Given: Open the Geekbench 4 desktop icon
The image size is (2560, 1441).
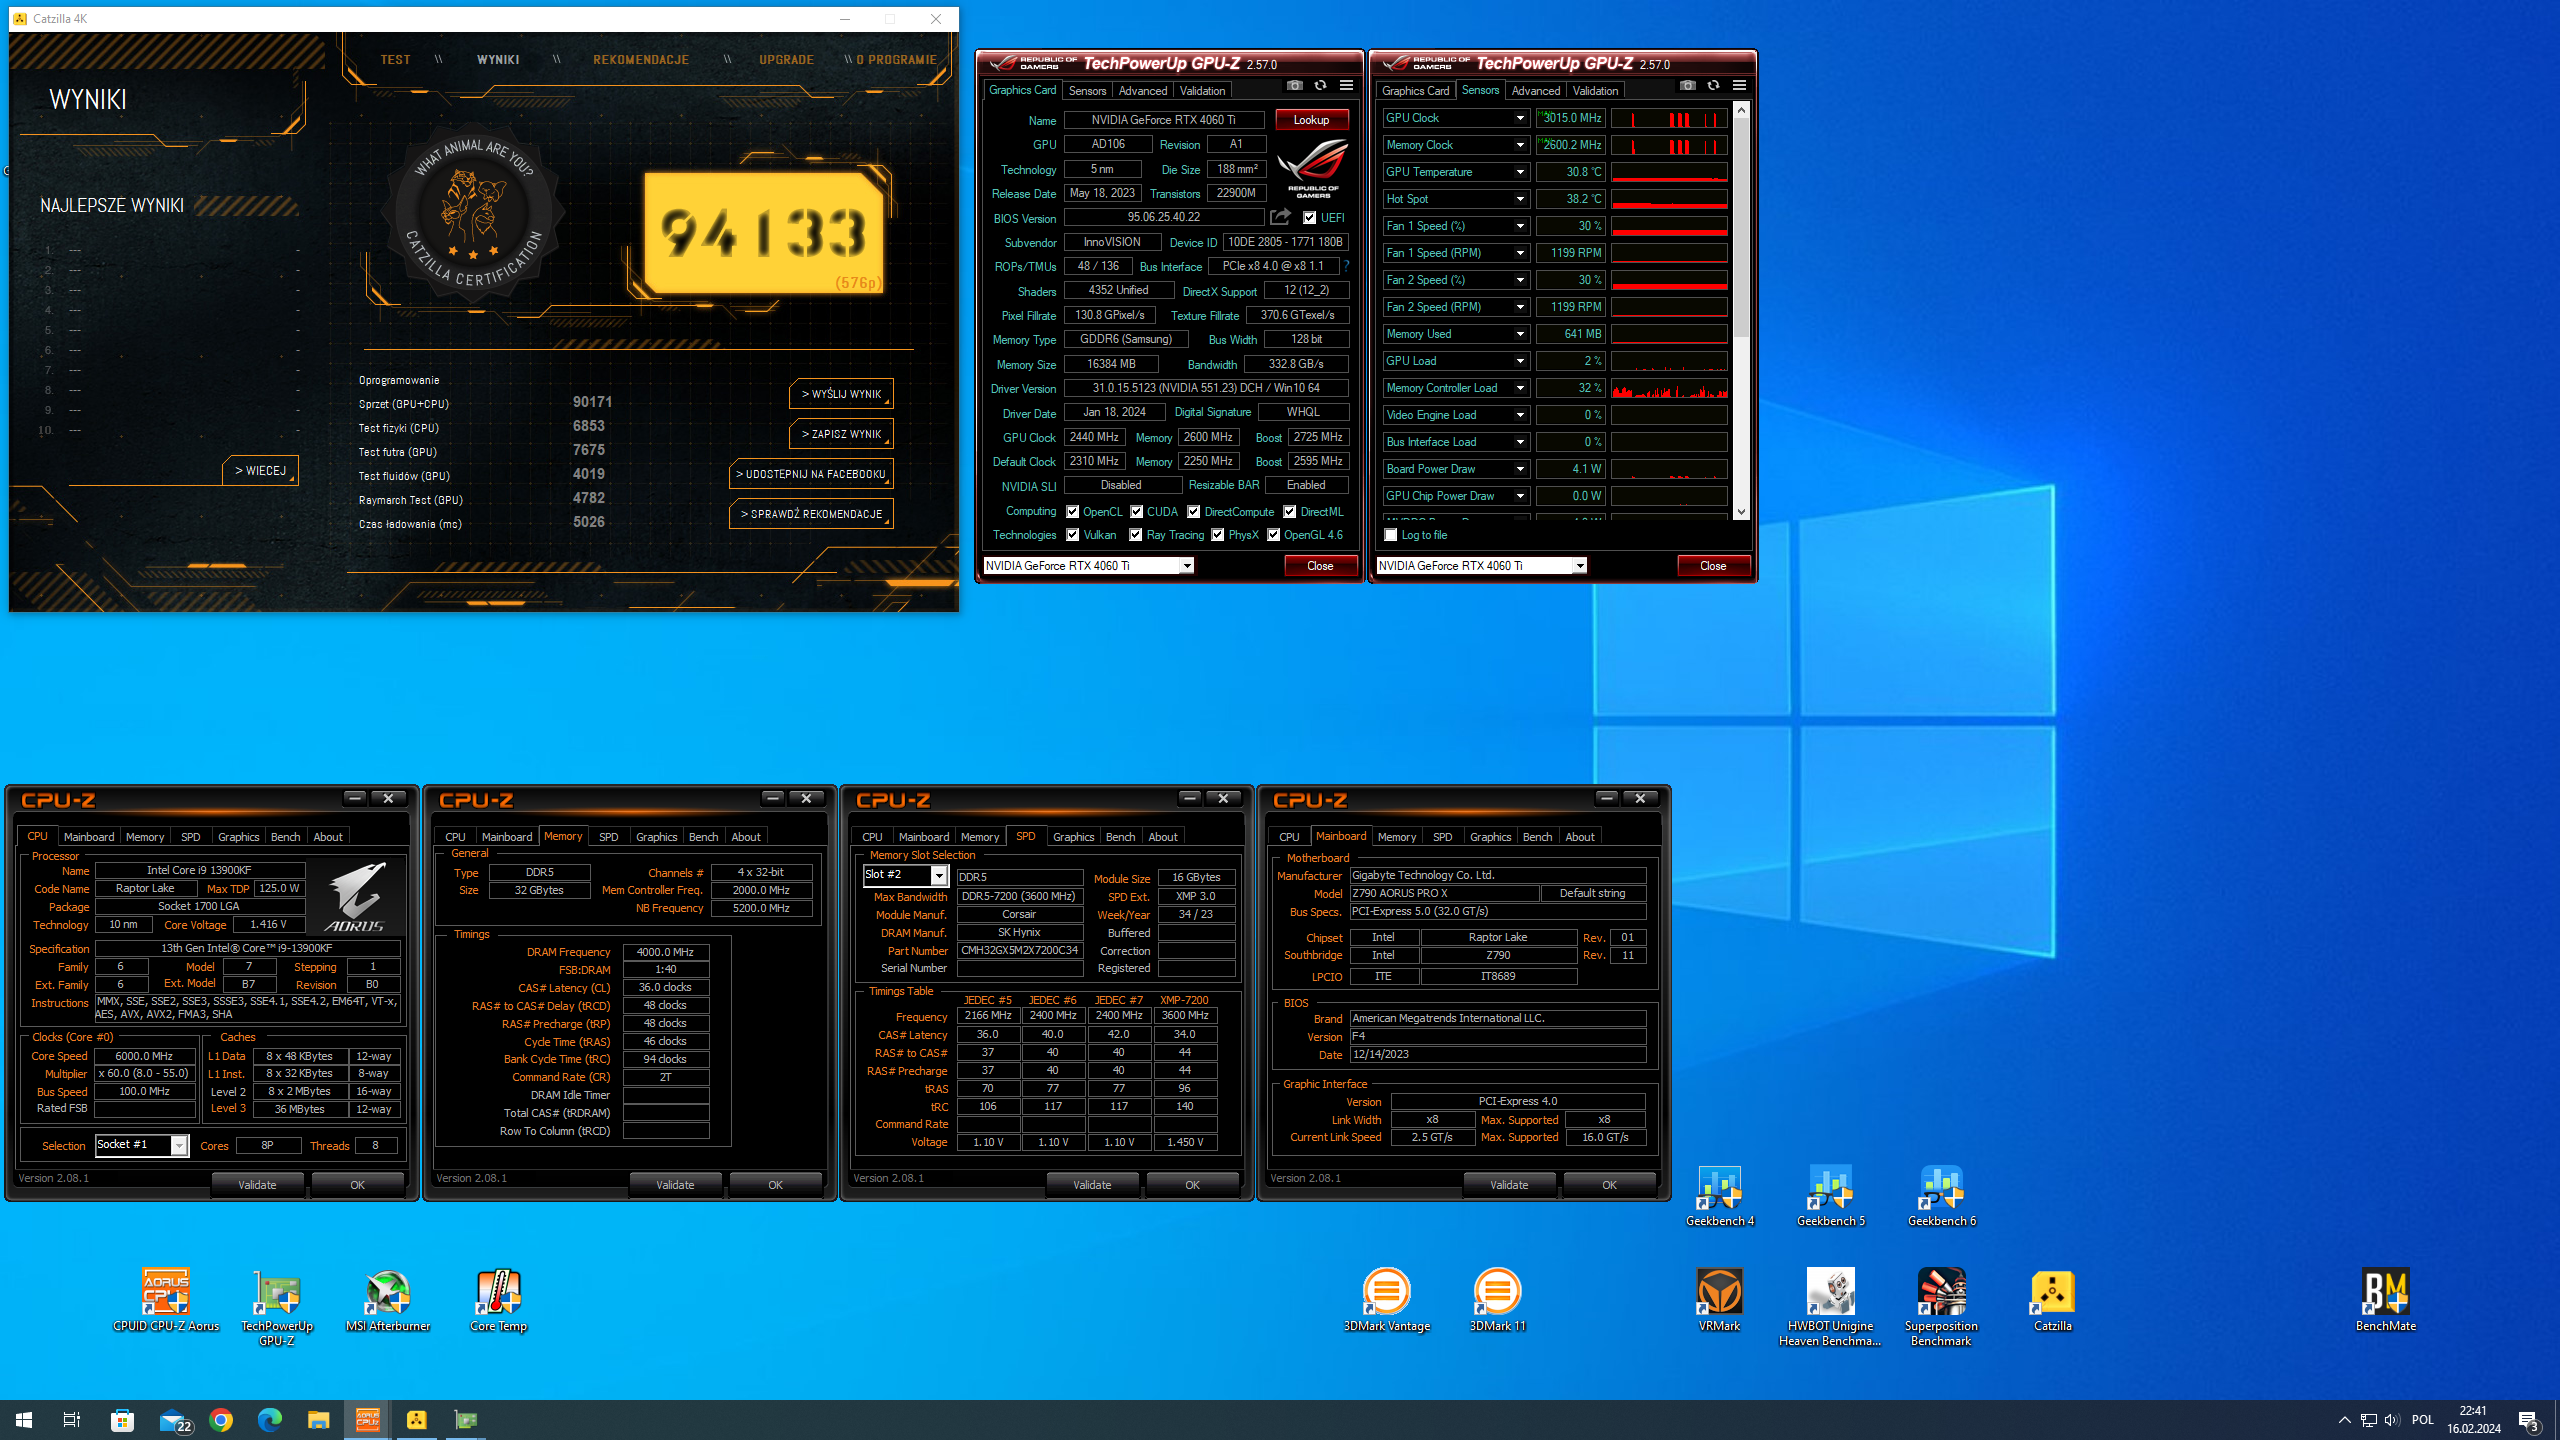Looking at the screenshot, I should tap(1720, 1196).
